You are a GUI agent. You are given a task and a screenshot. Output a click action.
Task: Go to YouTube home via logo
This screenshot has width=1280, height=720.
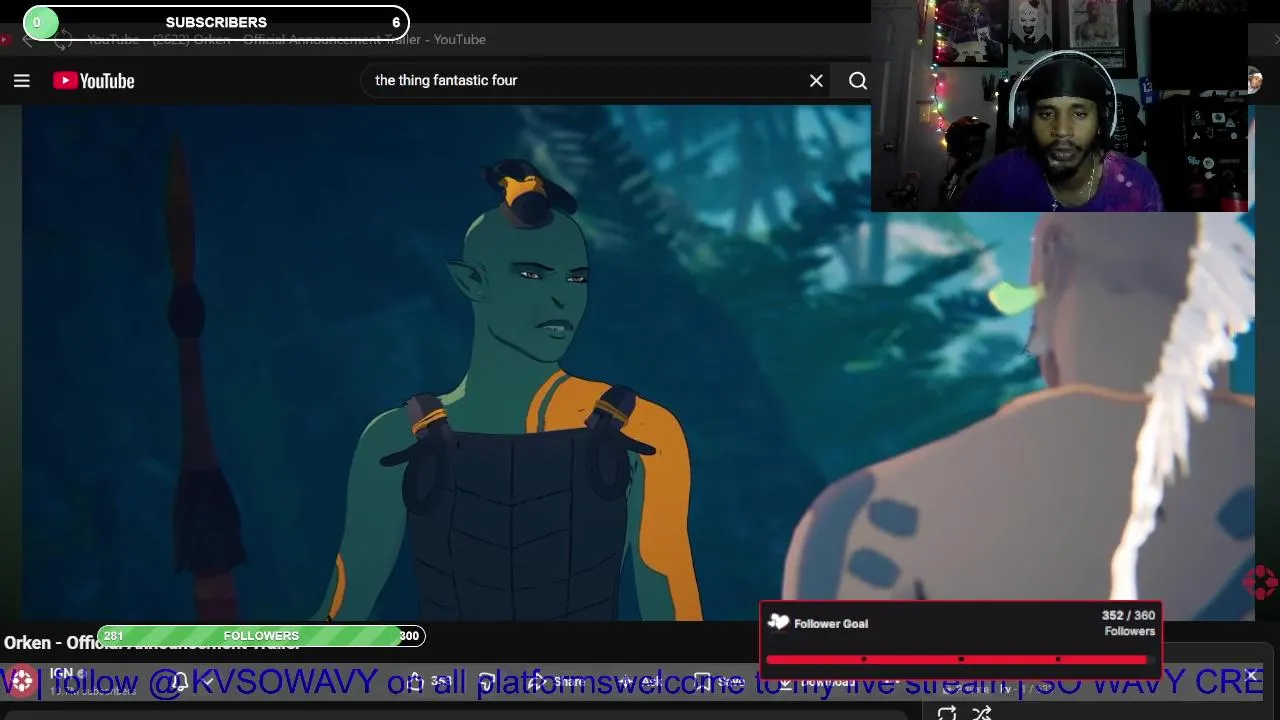pyautogui.click(x=94, y=81)
